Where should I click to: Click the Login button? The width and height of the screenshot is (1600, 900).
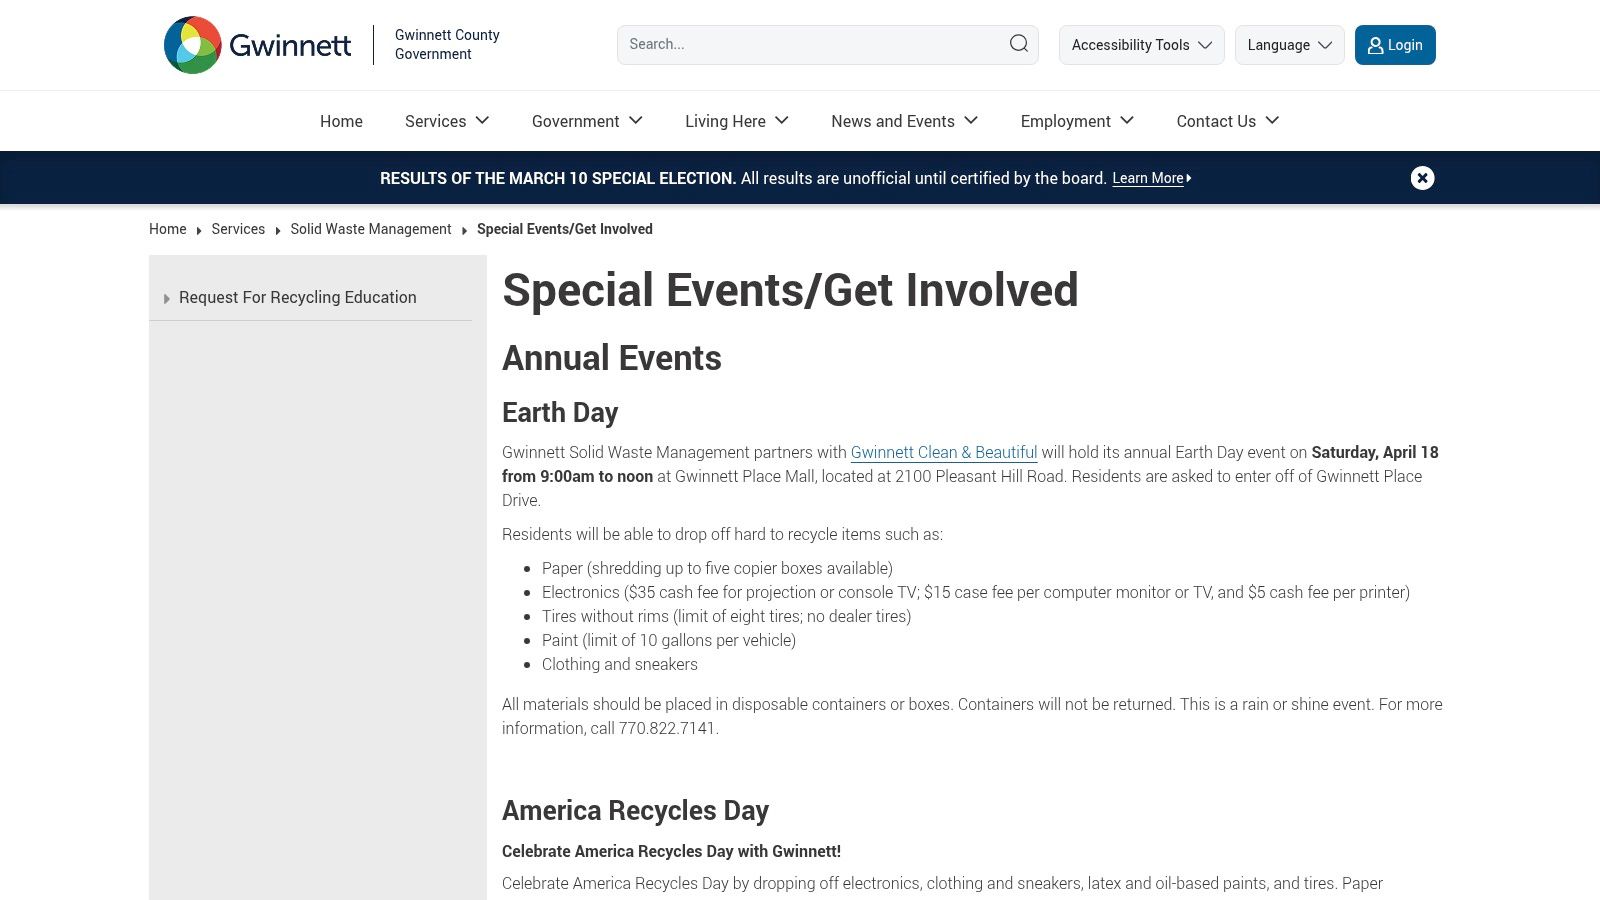(x=1394, y=44)
